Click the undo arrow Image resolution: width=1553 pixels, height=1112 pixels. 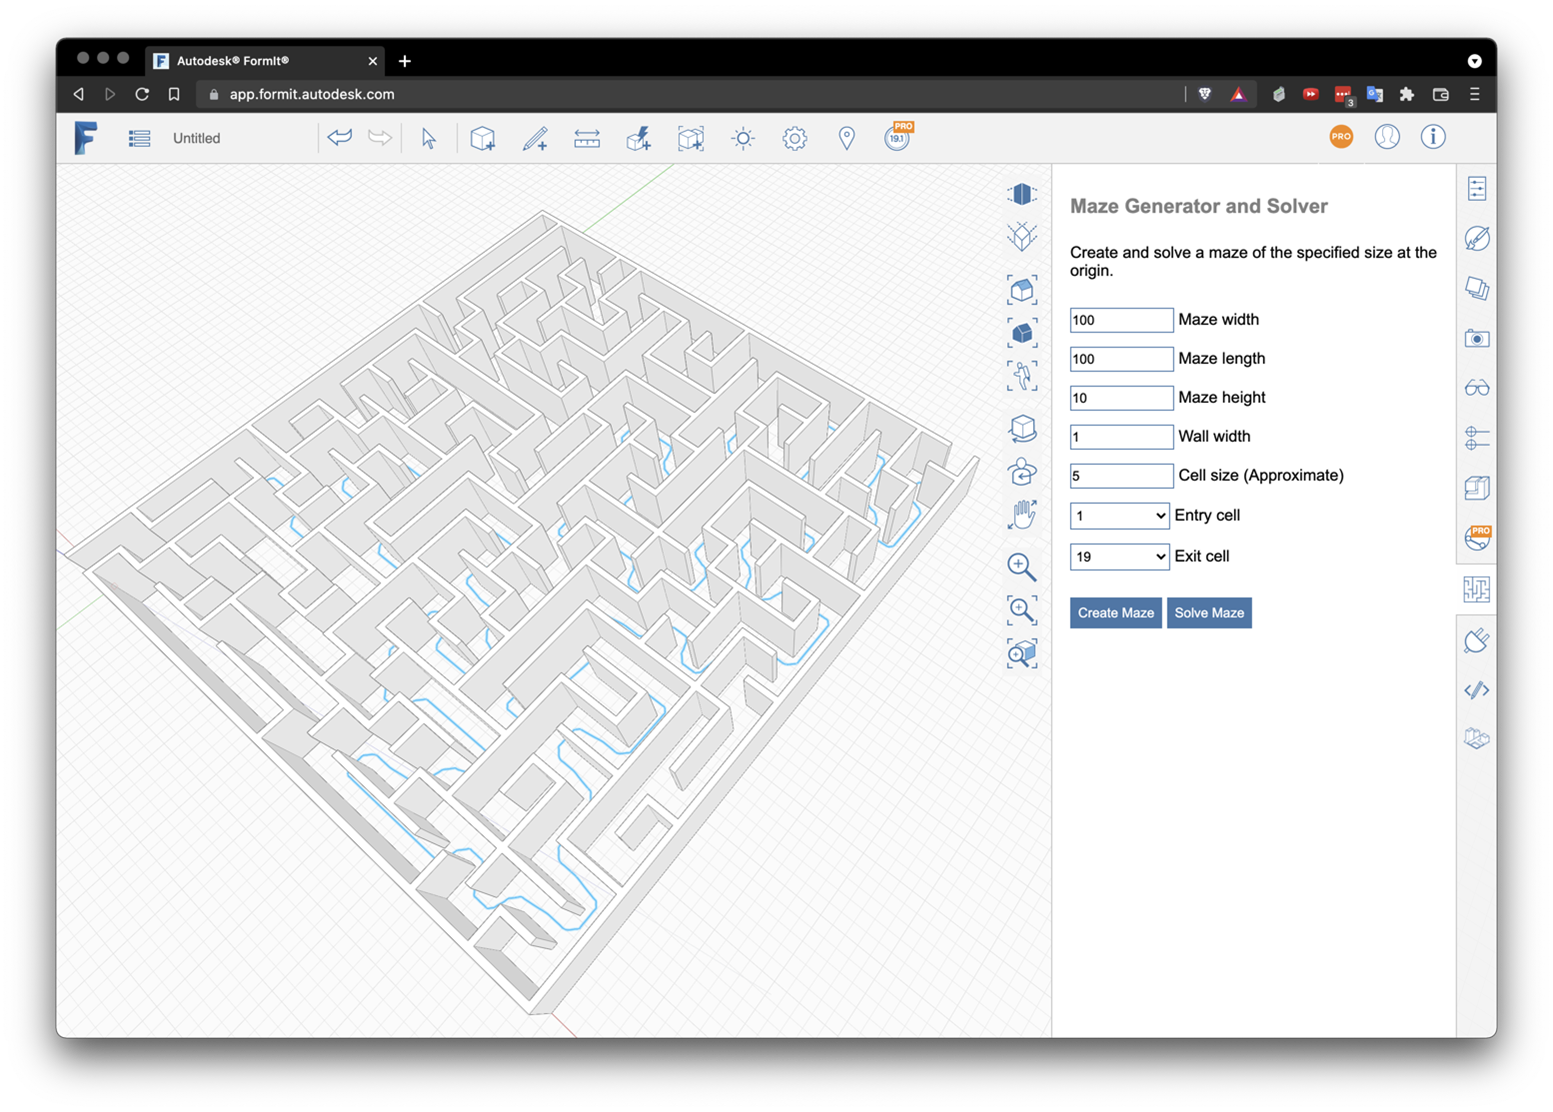340,138
